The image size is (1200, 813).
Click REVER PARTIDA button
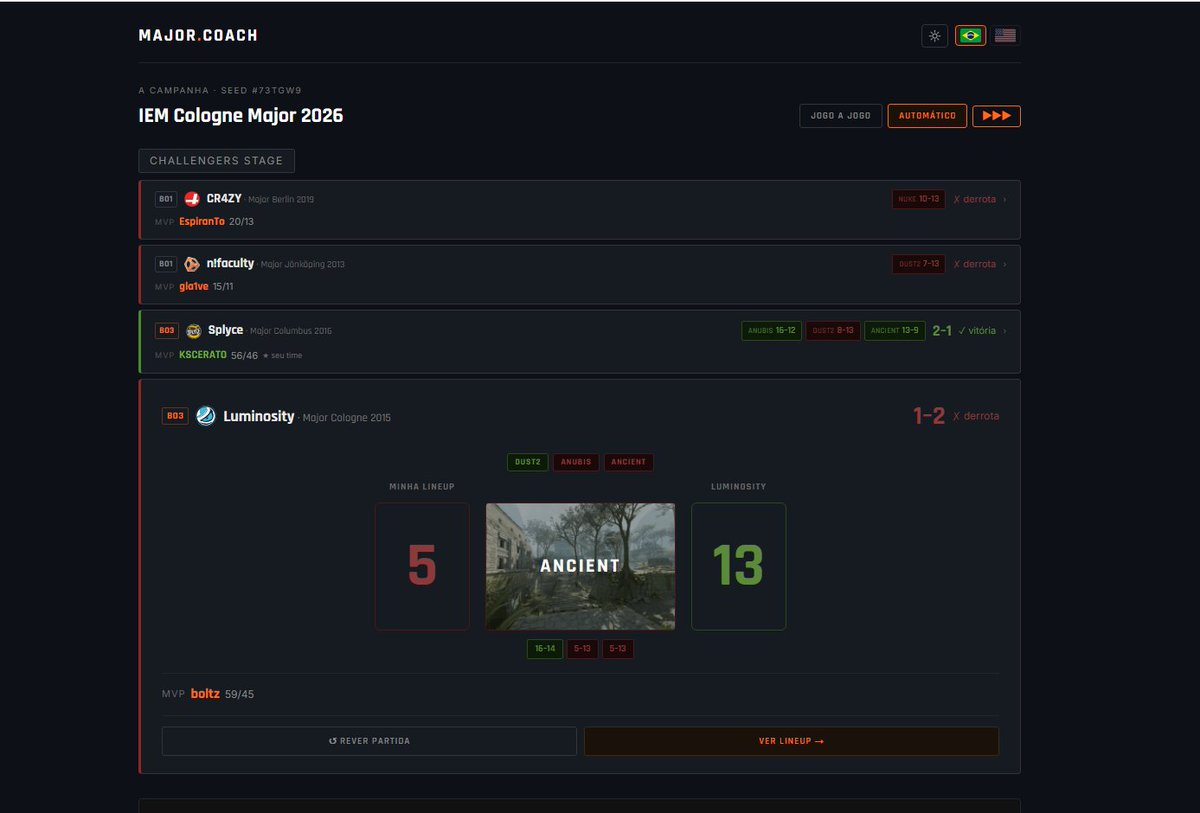click(x=369, y=741)
